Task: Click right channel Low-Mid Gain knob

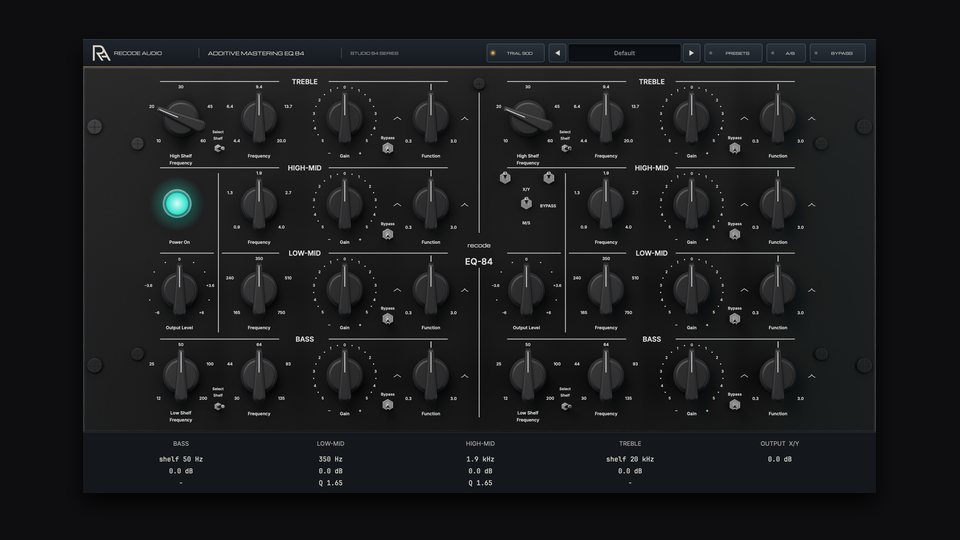Action: pyautogui.click(x=692, y=289)
